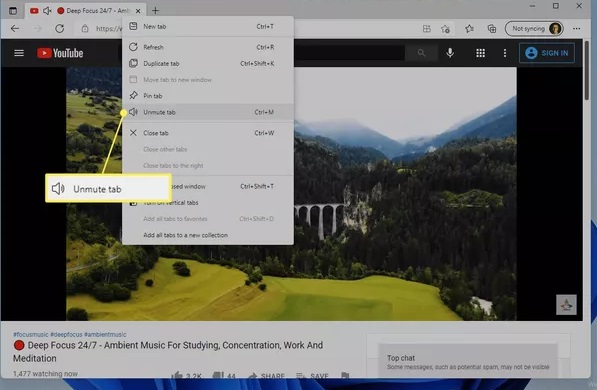
Task: Go back with the back arrow
Action: pyautogui.click(x=15, y=29)
